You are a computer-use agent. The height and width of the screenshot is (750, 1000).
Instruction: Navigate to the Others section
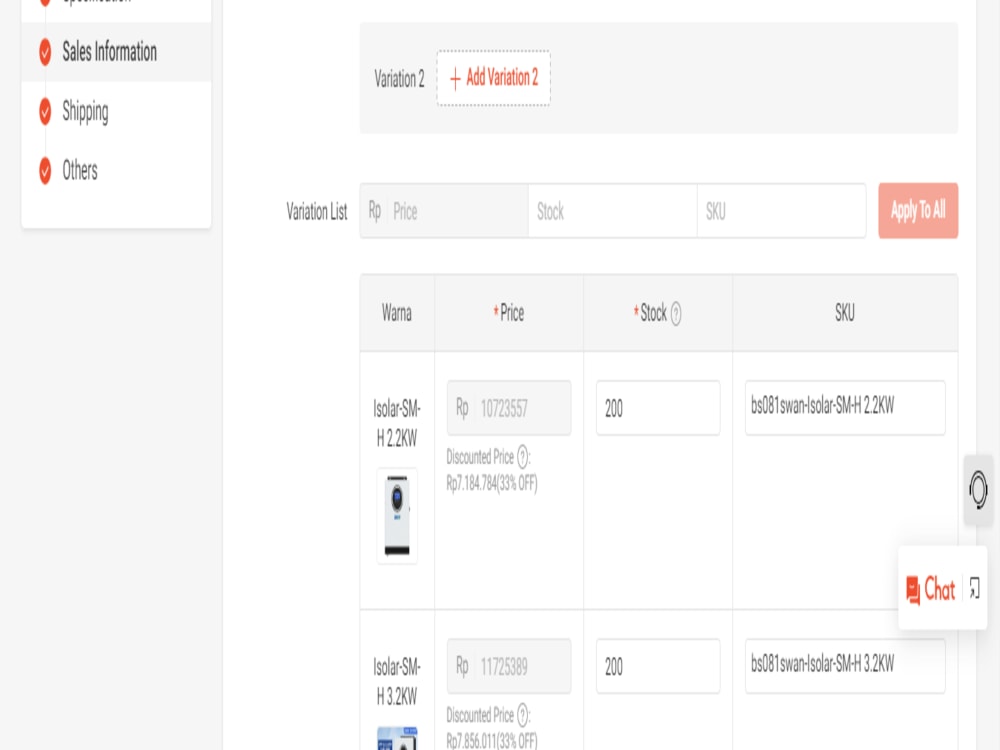coord(80,171)
